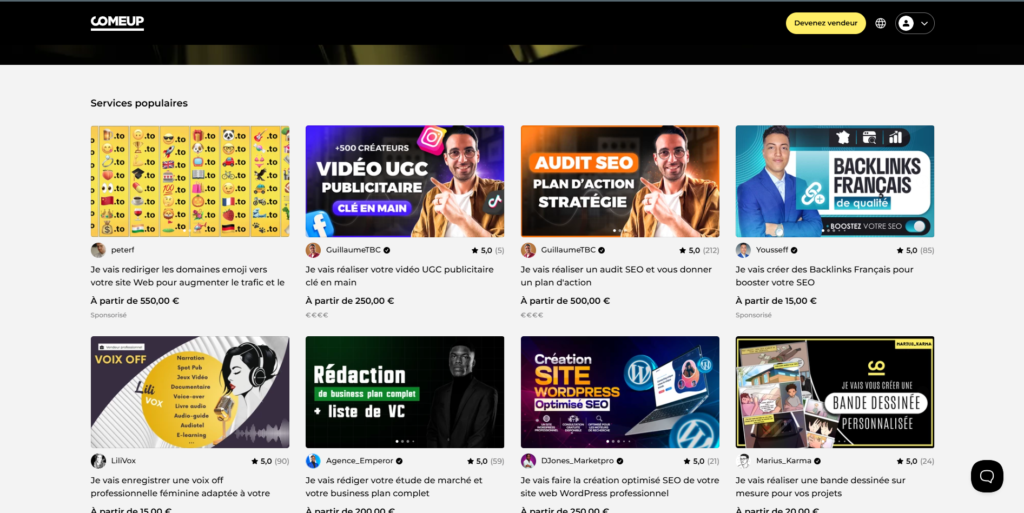The height and width of the screenshot is (513, 1024).
Task: Open the emoji domains service thumbnail
Action: point(190,181)
